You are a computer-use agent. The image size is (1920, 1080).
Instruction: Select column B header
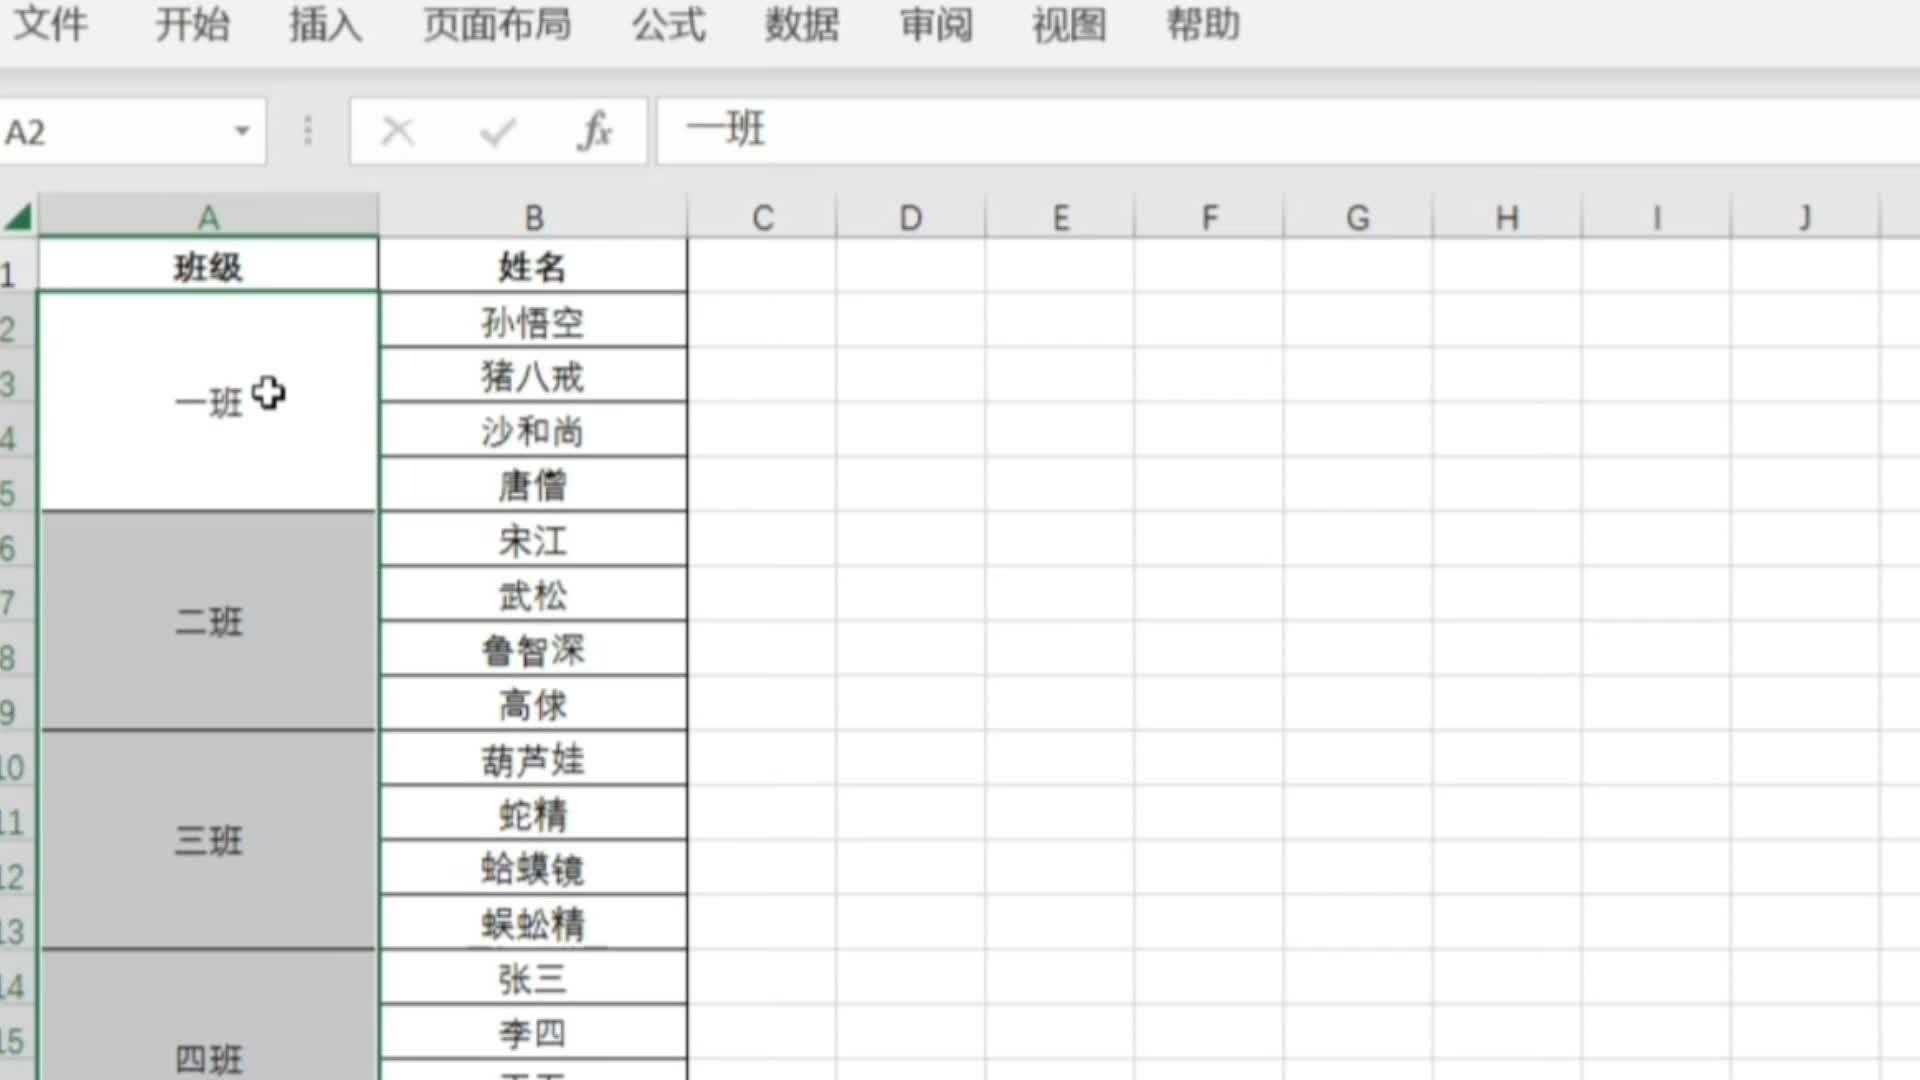coord(533,217)
